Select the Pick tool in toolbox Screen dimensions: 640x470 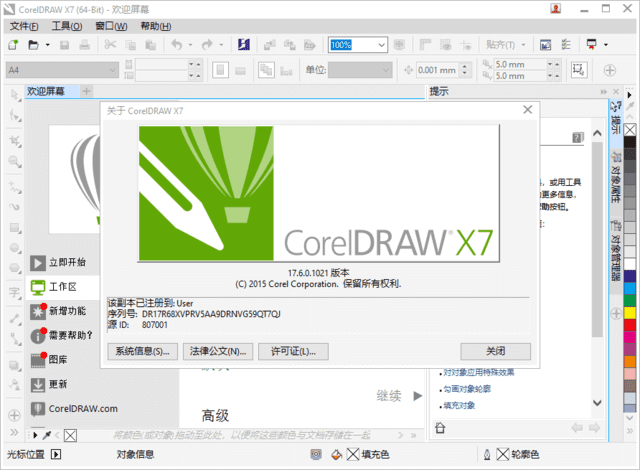[x=15, y=95]
